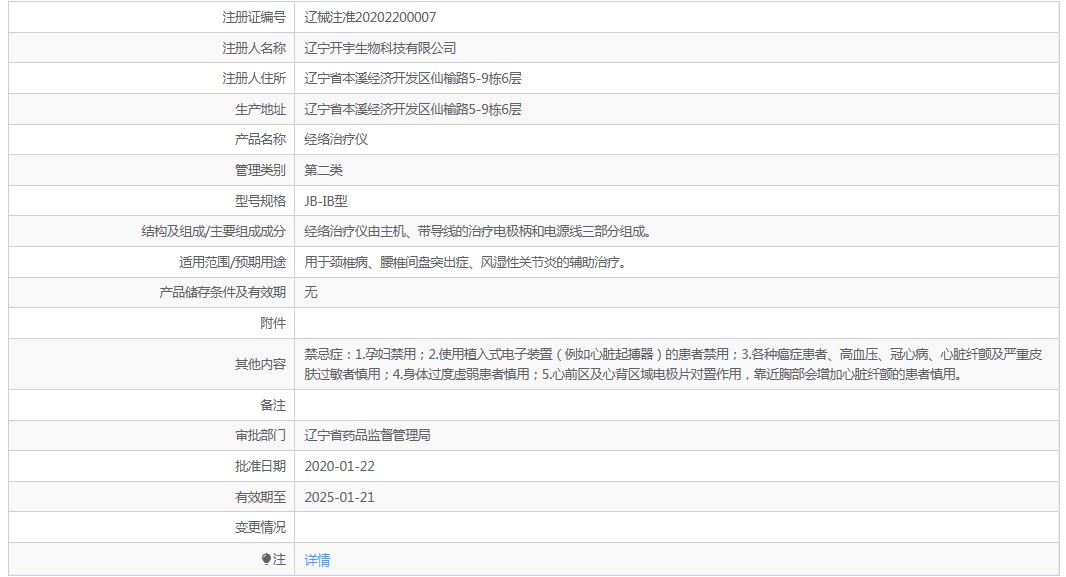The height and width of the screenshot is (577, 1066).
Task: Select the model value JB-IB型
Action: 326,201
